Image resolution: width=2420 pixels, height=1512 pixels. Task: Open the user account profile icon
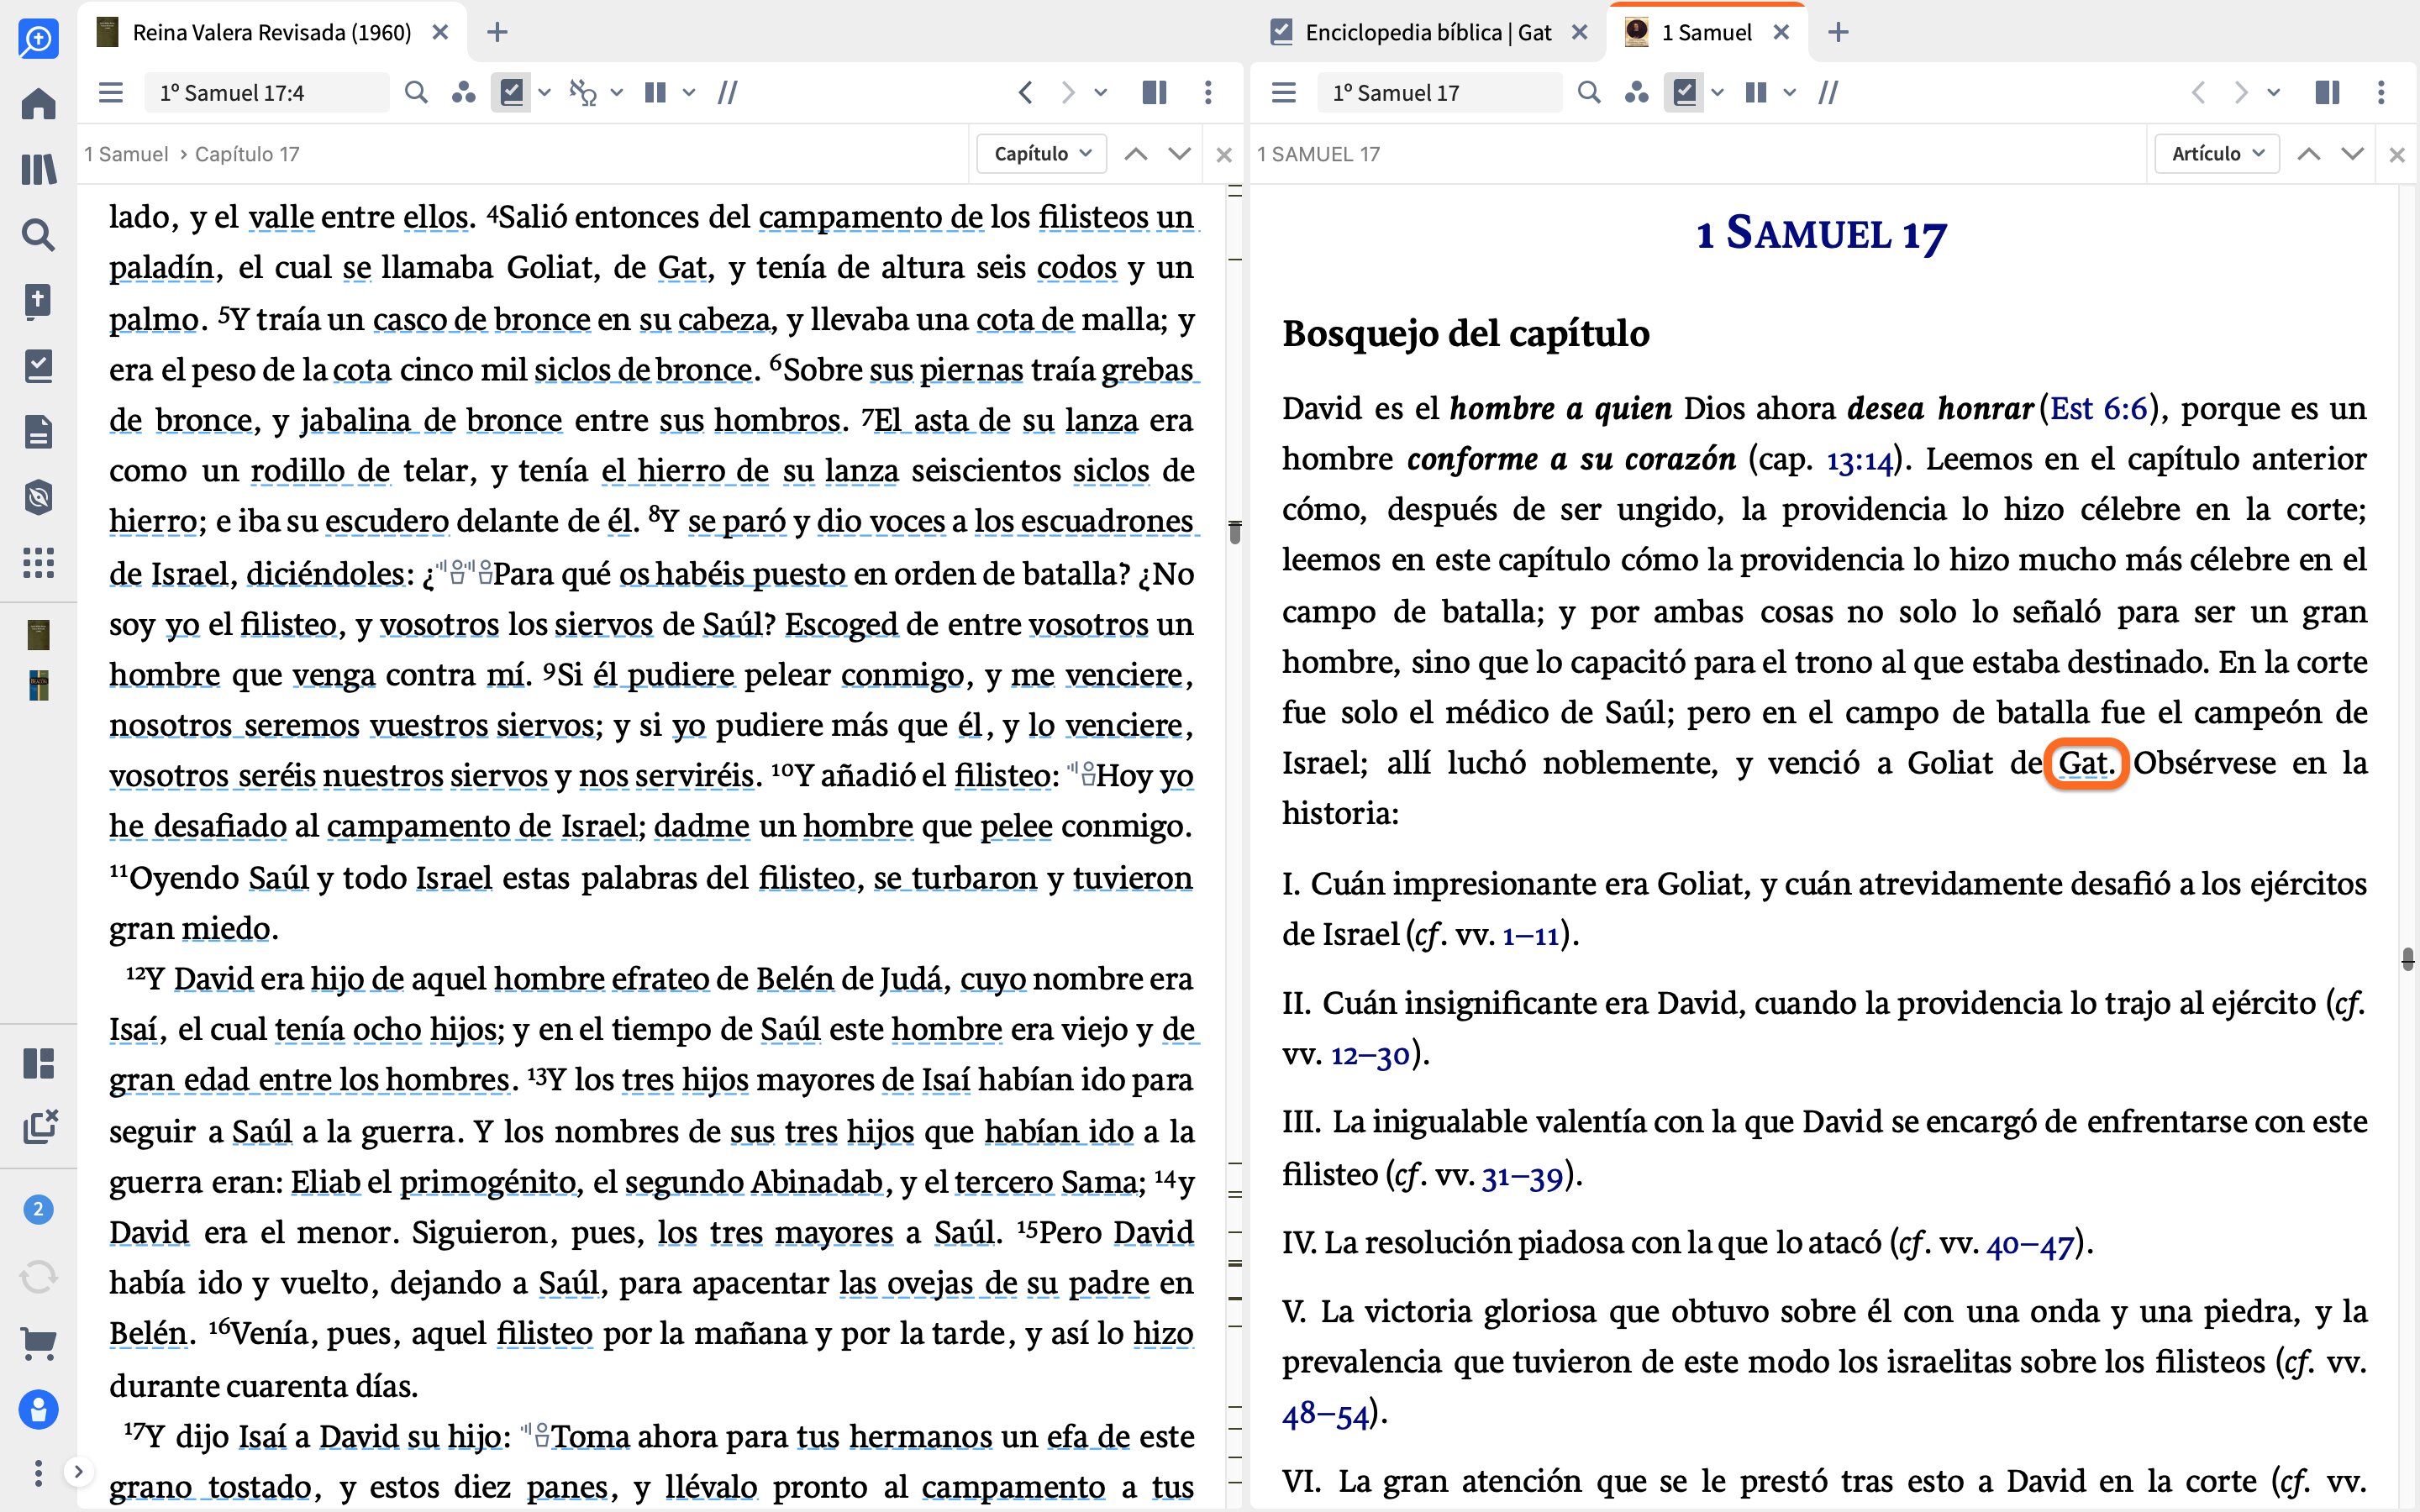pos(38,1410)
